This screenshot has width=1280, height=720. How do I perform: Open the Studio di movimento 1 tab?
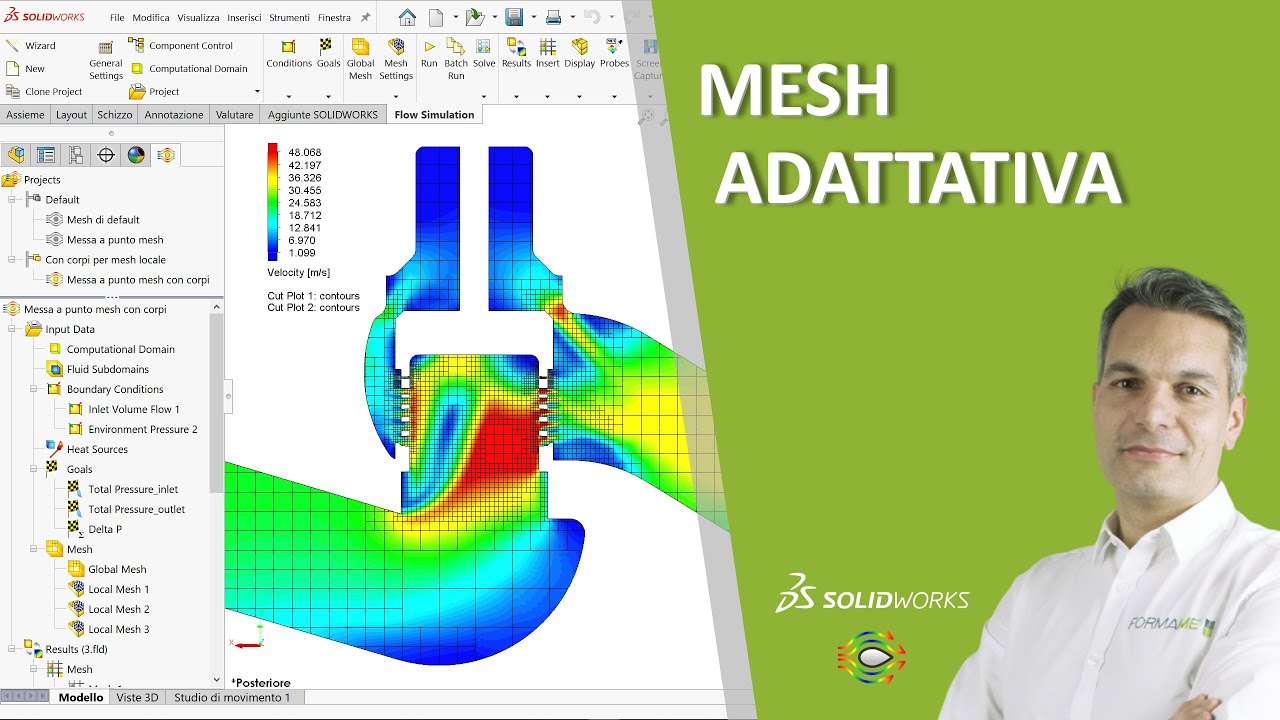point(232,697)
